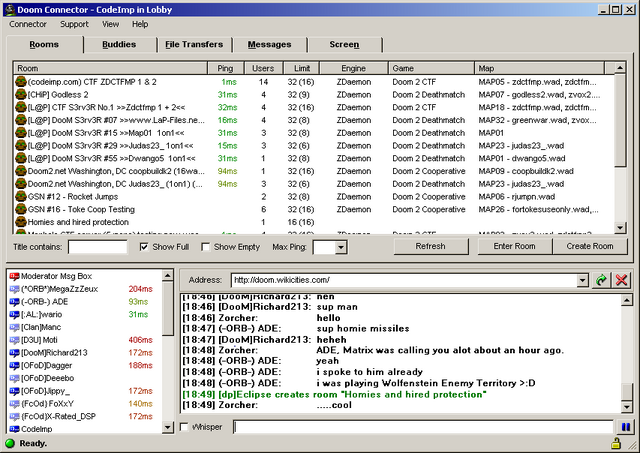Sort rooms by the Users column header
The image size is (640, 453).
(x=263, y=68)
